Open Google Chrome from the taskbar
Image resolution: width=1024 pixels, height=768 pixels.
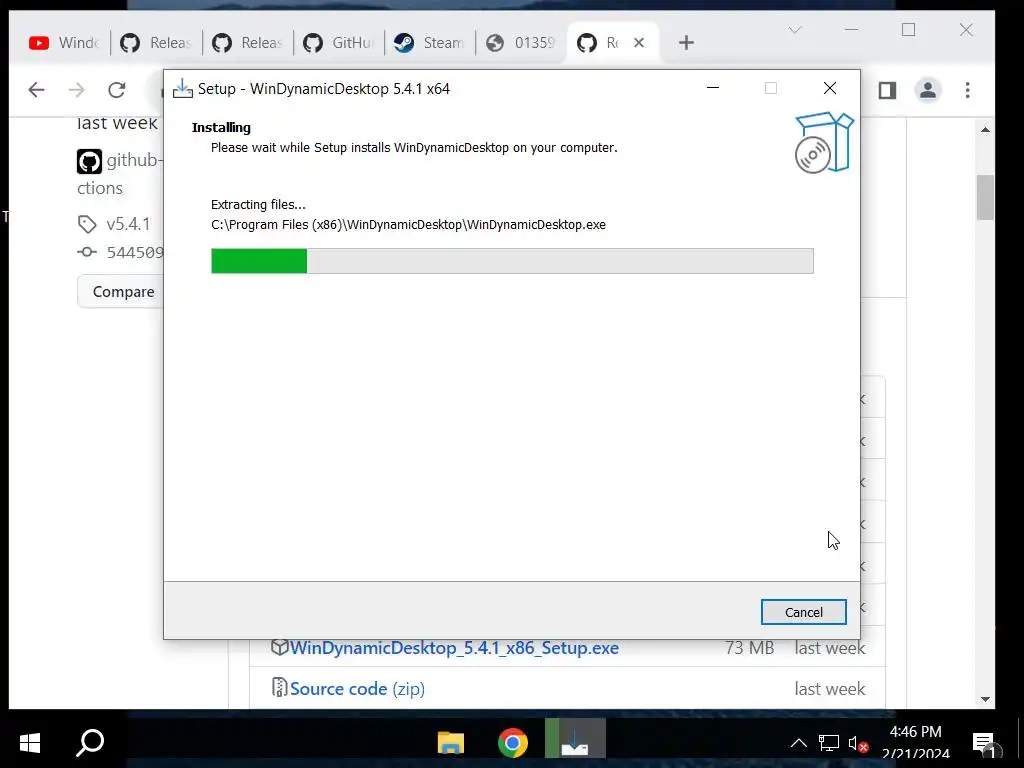point(513,743)
